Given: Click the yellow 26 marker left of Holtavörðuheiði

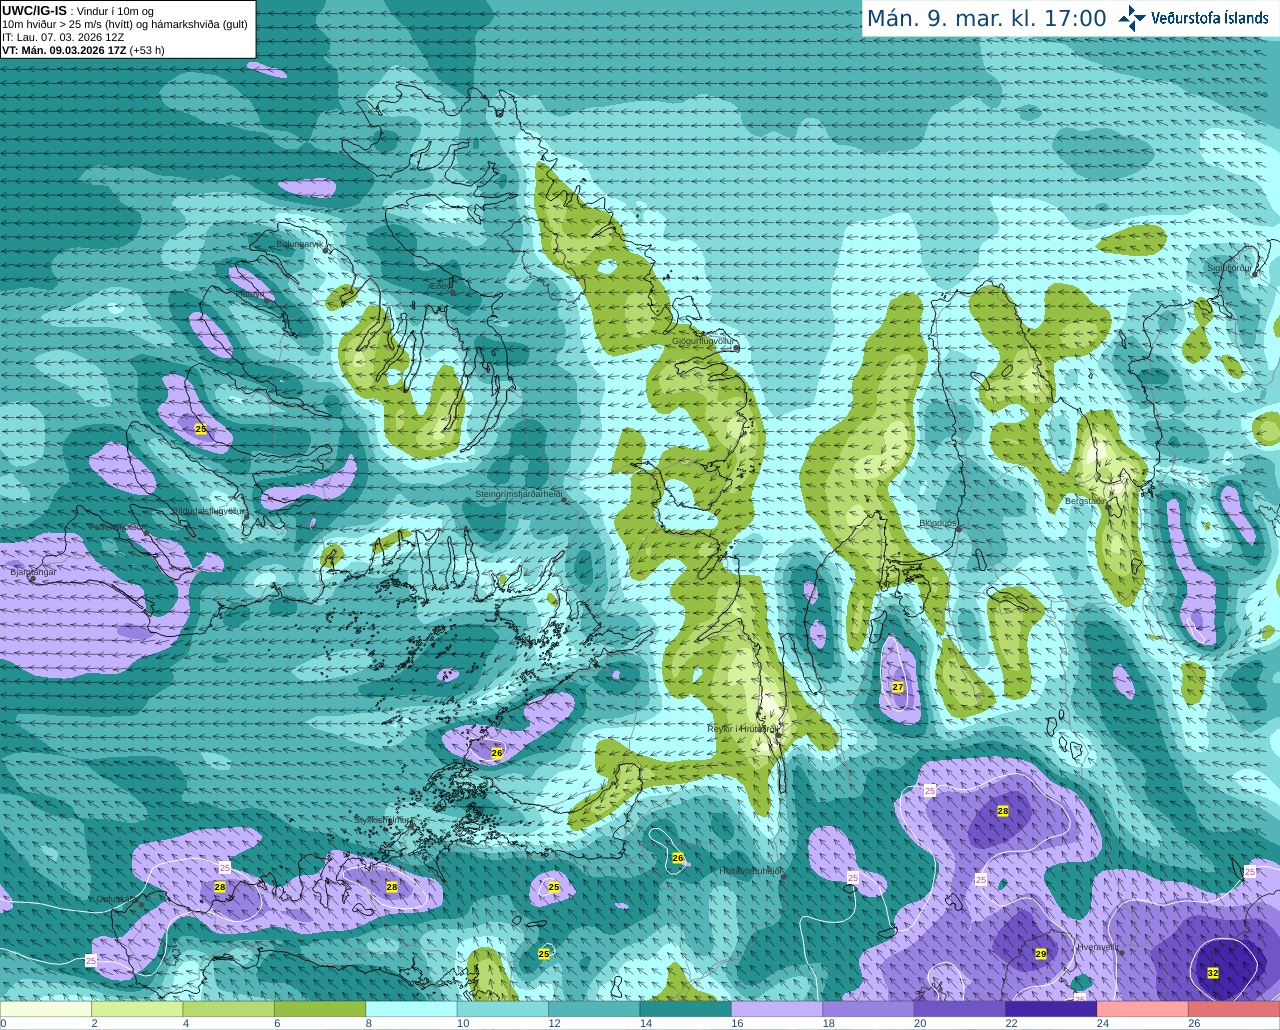Looking at the screenshot, I should click(x=678, y=858).
